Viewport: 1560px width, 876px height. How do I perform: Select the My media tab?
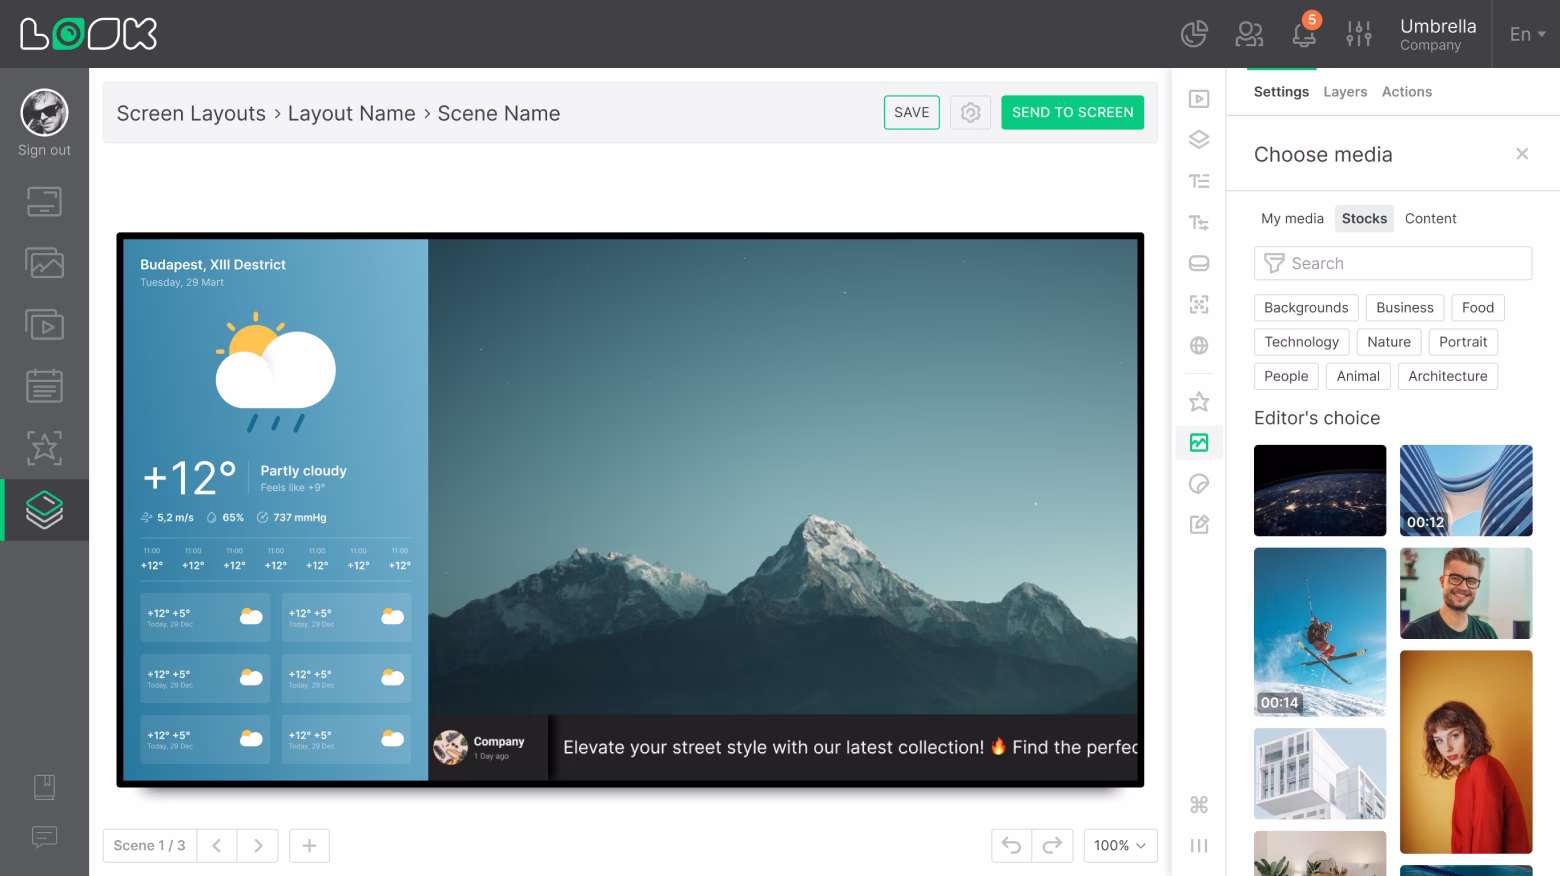click(x=1292, y=218)
